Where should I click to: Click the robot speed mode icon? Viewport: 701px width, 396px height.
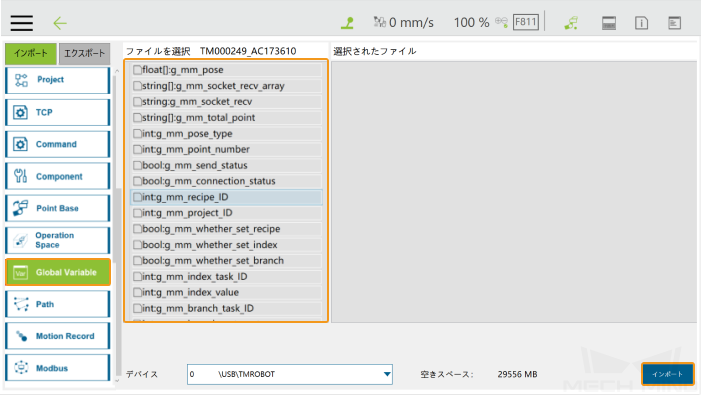379,22
